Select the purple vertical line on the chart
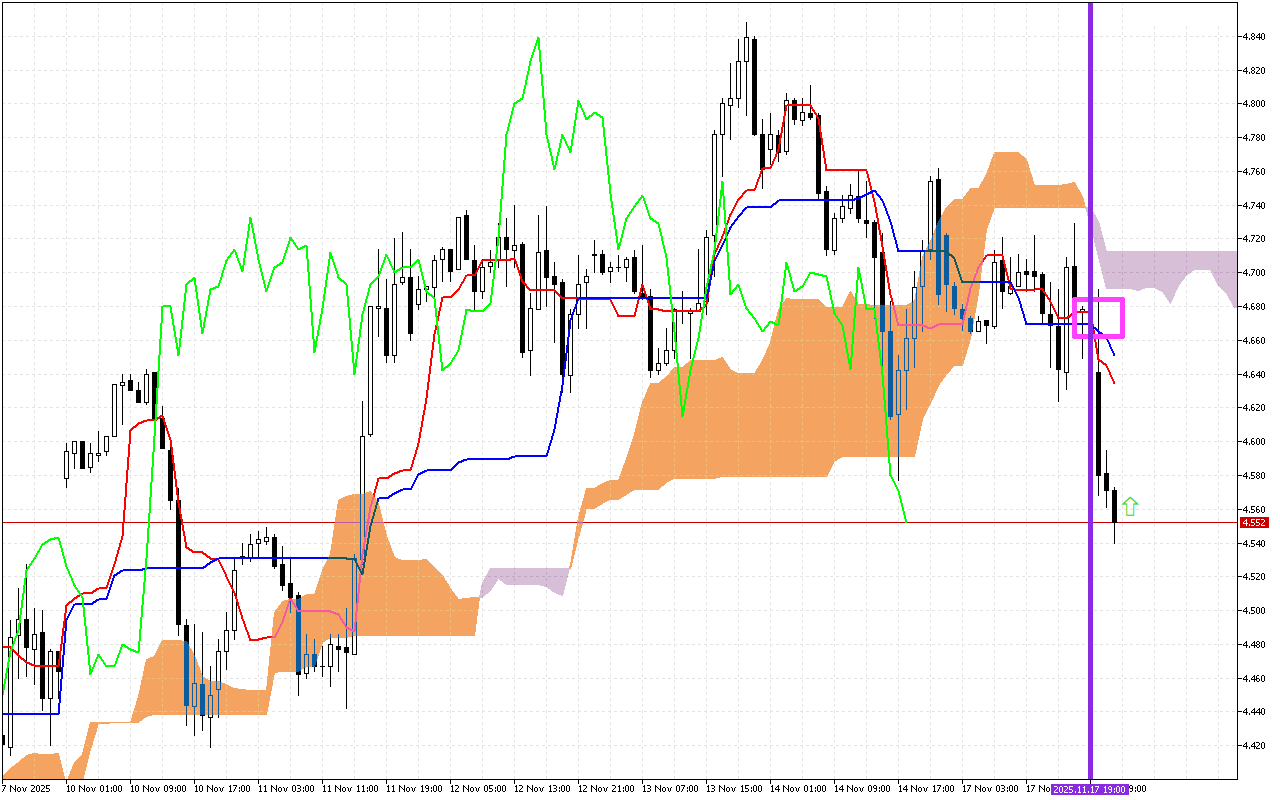The image size is (1280, 800). (1090, 200)
